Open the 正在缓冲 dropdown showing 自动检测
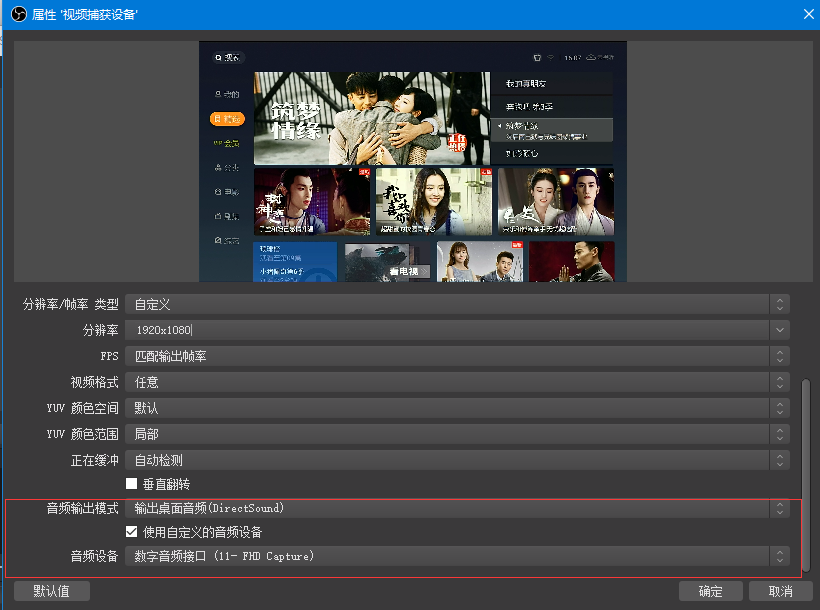 pos(457,460)
